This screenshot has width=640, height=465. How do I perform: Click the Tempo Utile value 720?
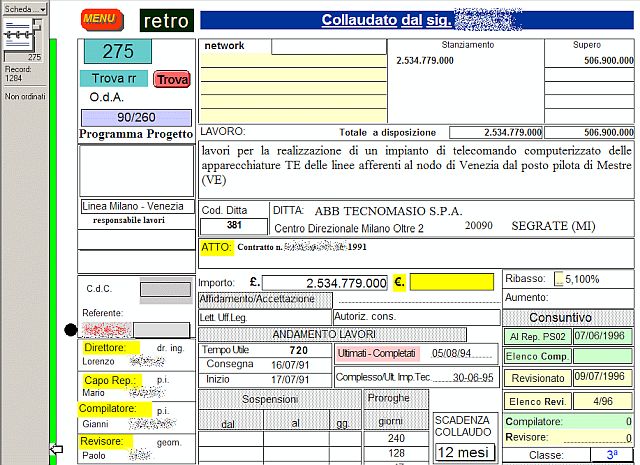pos(298,350)
